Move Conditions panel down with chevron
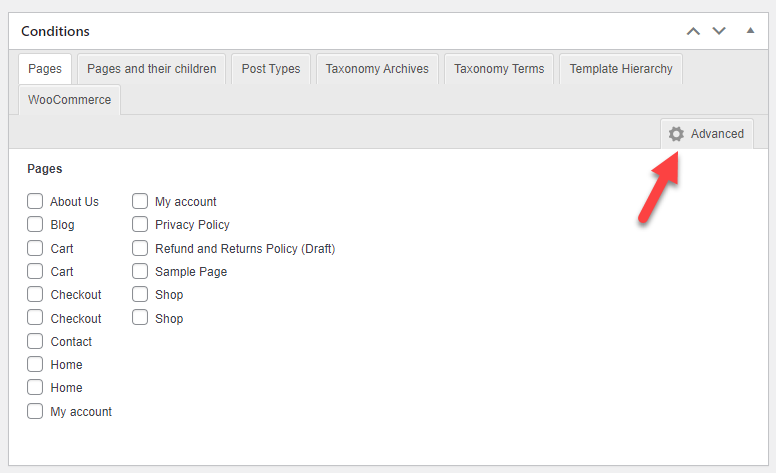The image size is (776, 473). coord(719,31)
